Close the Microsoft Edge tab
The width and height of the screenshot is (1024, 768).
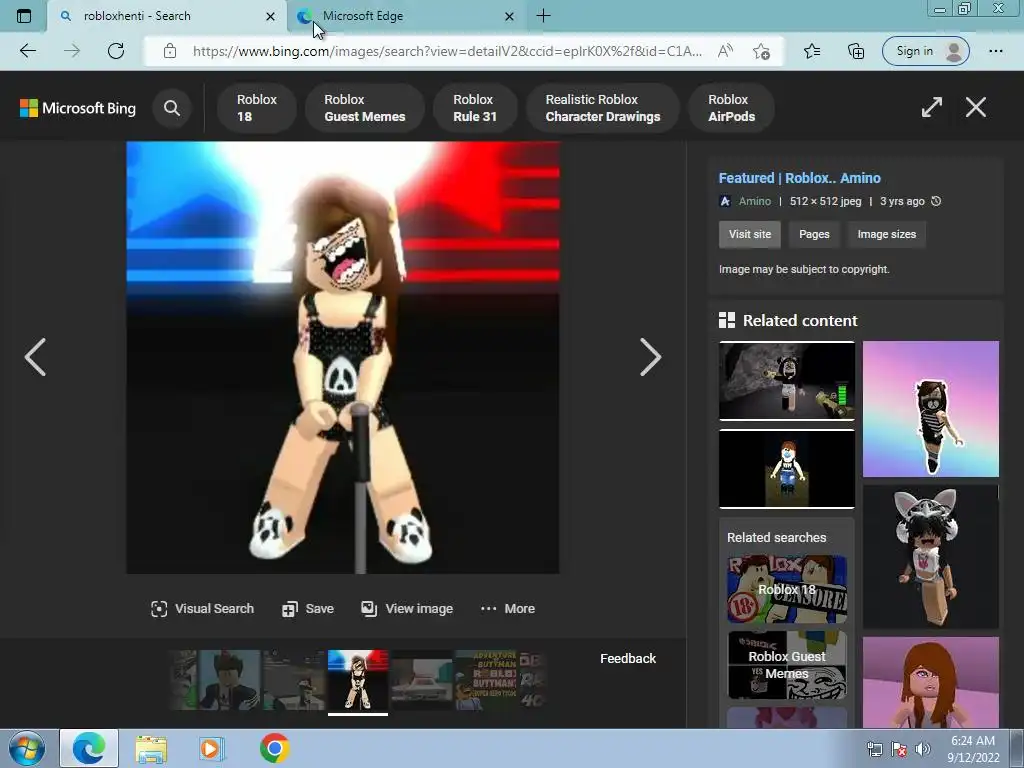point(509,16)
